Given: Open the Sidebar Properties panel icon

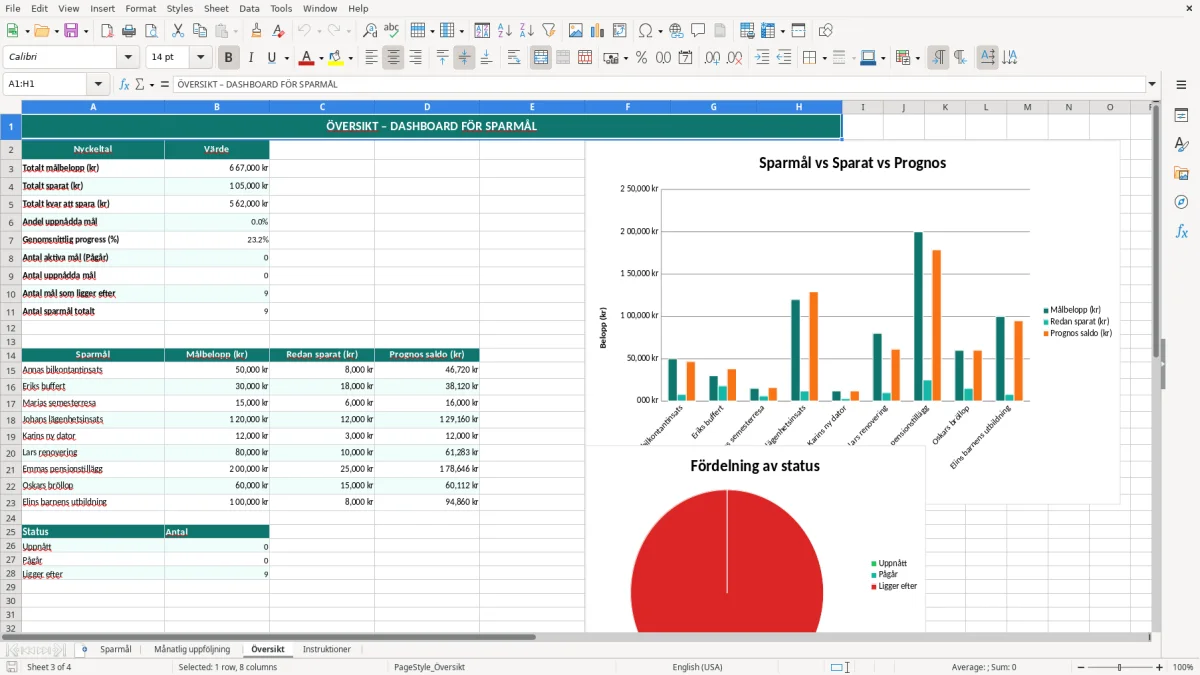Looking at the screenshot, I should click(1181, 116).
